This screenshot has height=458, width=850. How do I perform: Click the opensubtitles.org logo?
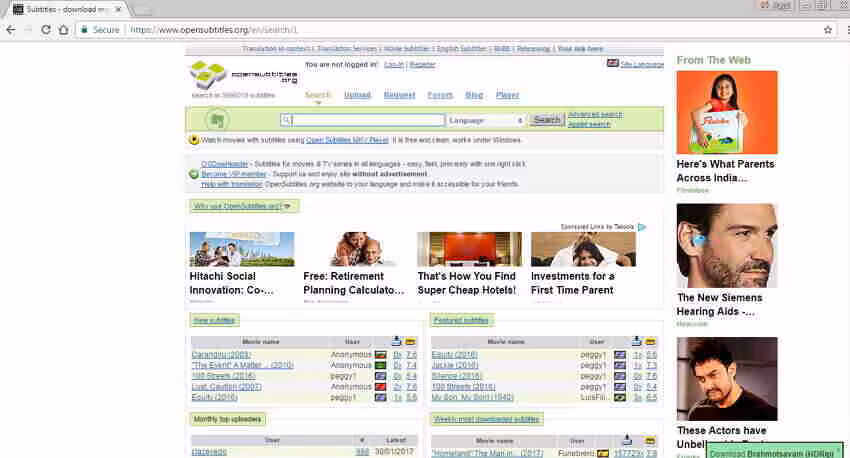(244, 76)
